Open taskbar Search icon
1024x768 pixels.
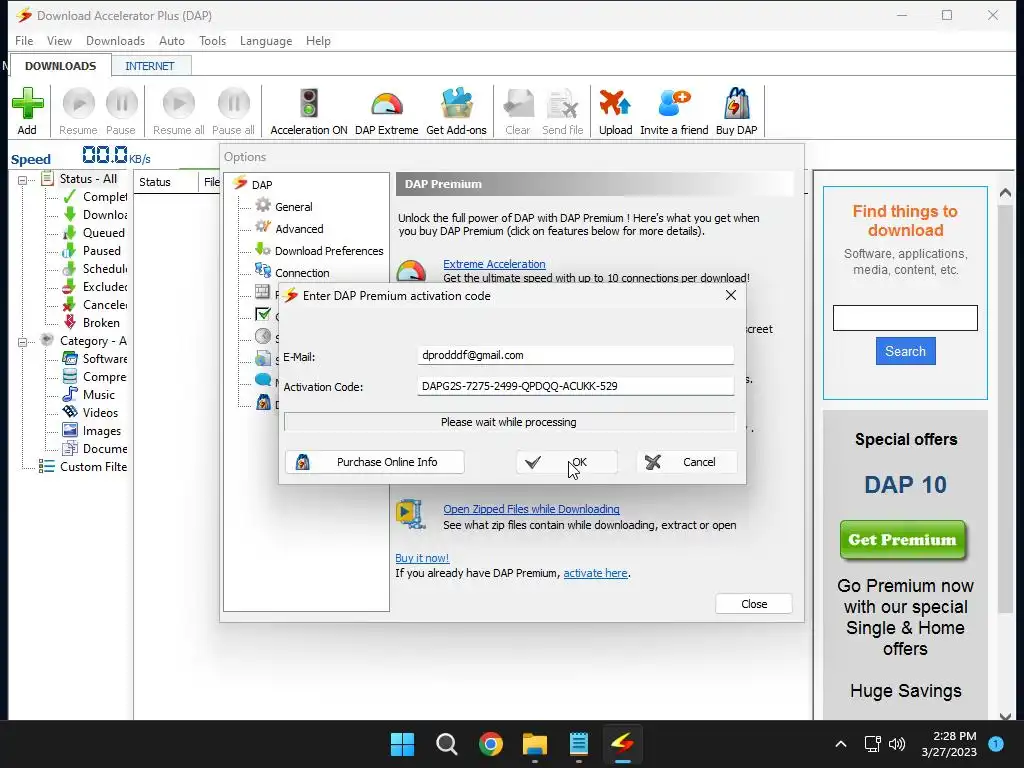[447, 744]
